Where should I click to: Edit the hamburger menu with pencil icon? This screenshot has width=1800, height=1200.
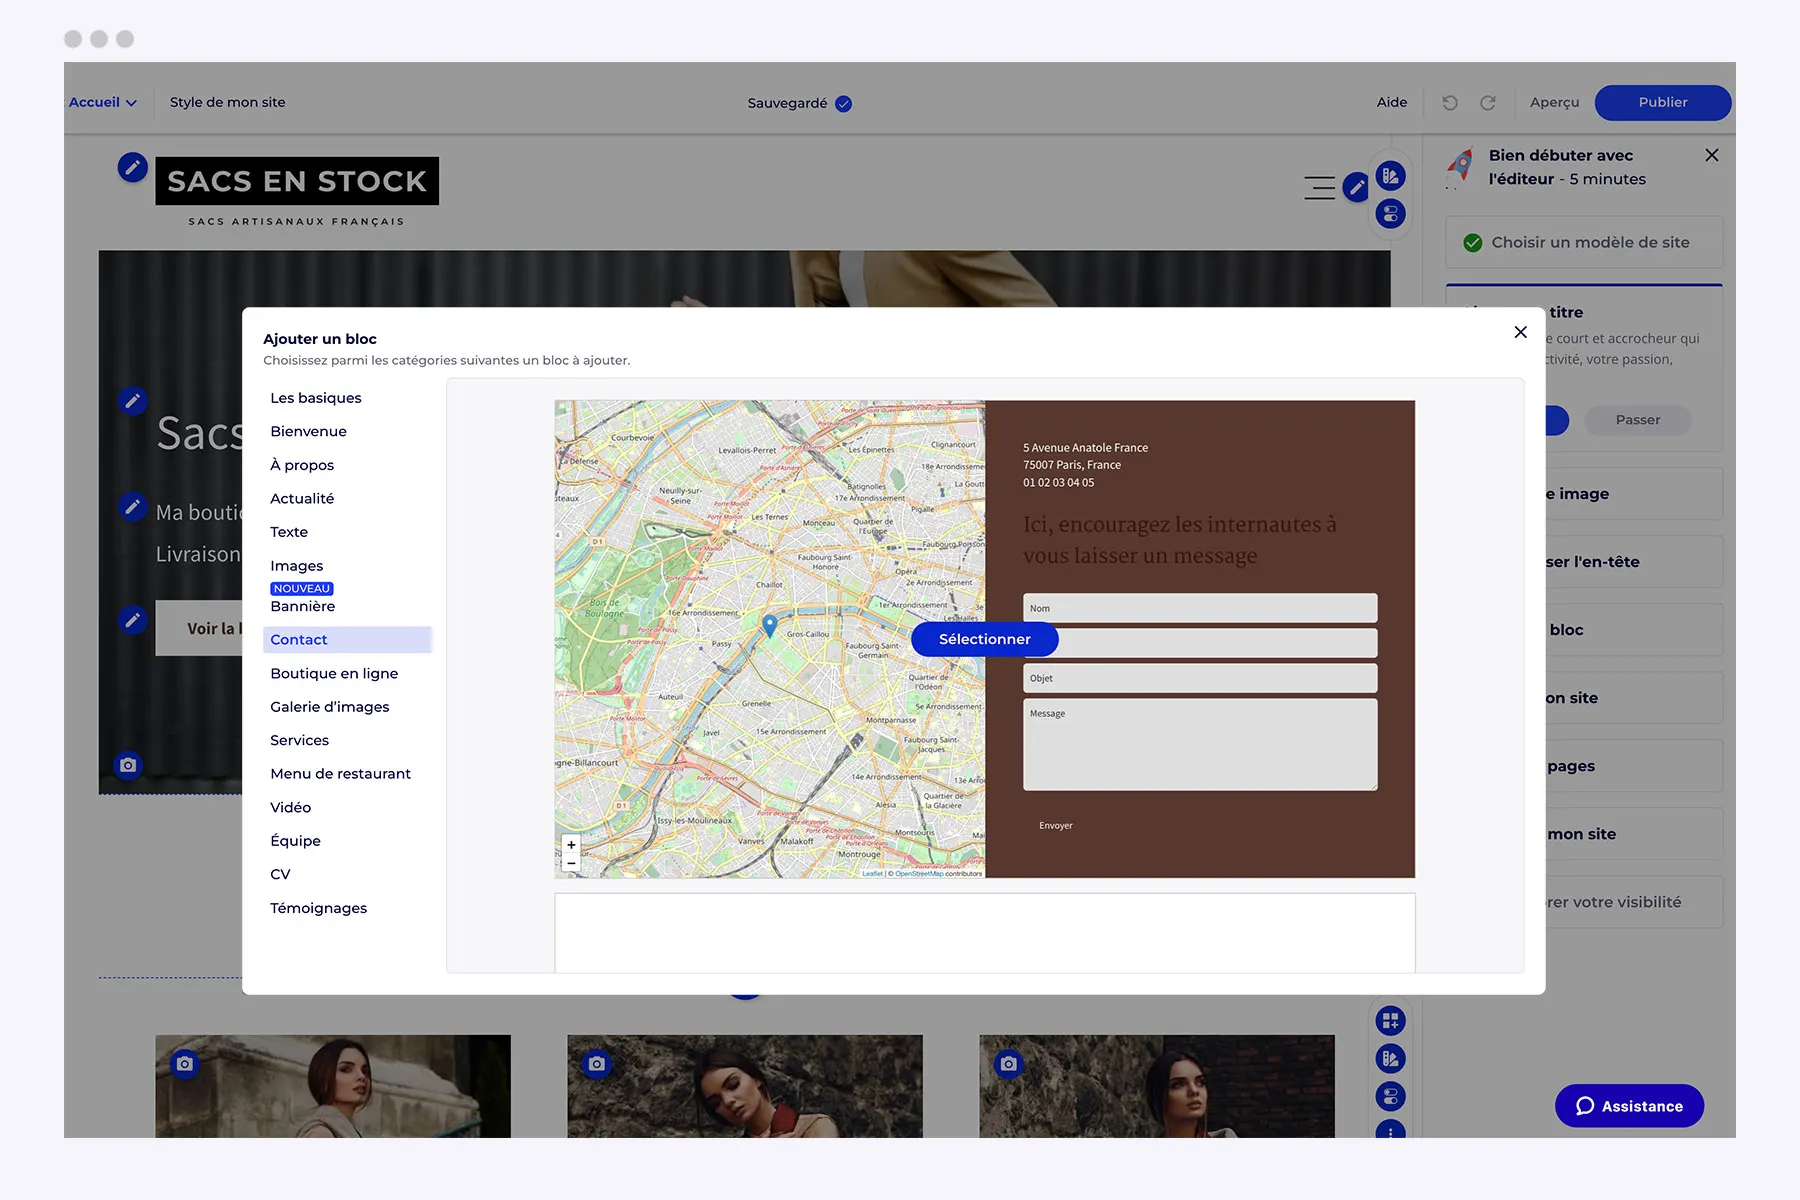(x=1356, y=186)
